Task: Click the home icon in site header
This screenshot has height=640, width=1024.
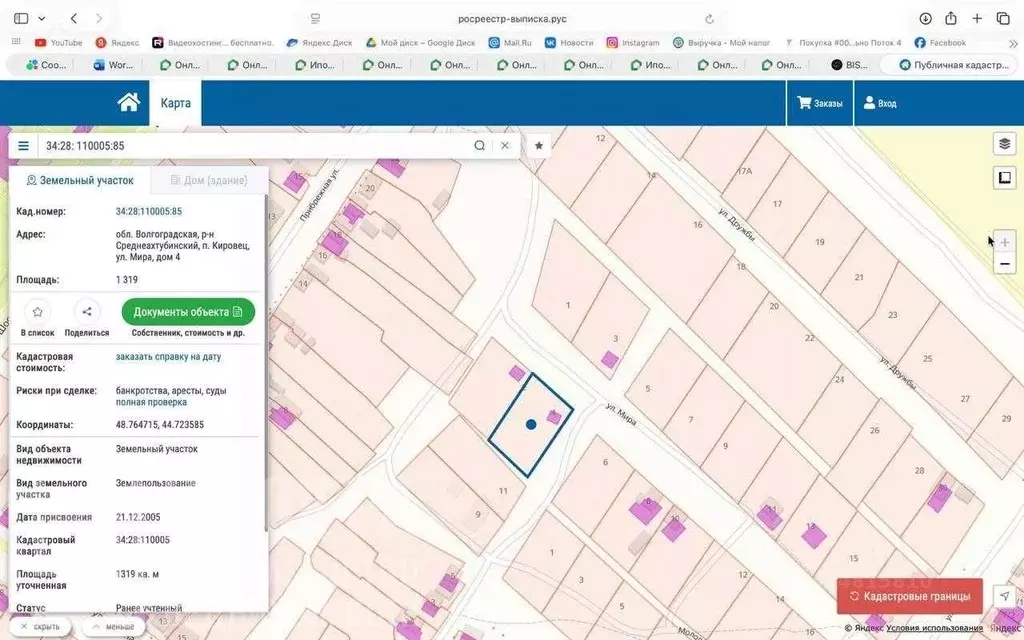Action: [128, 102]
